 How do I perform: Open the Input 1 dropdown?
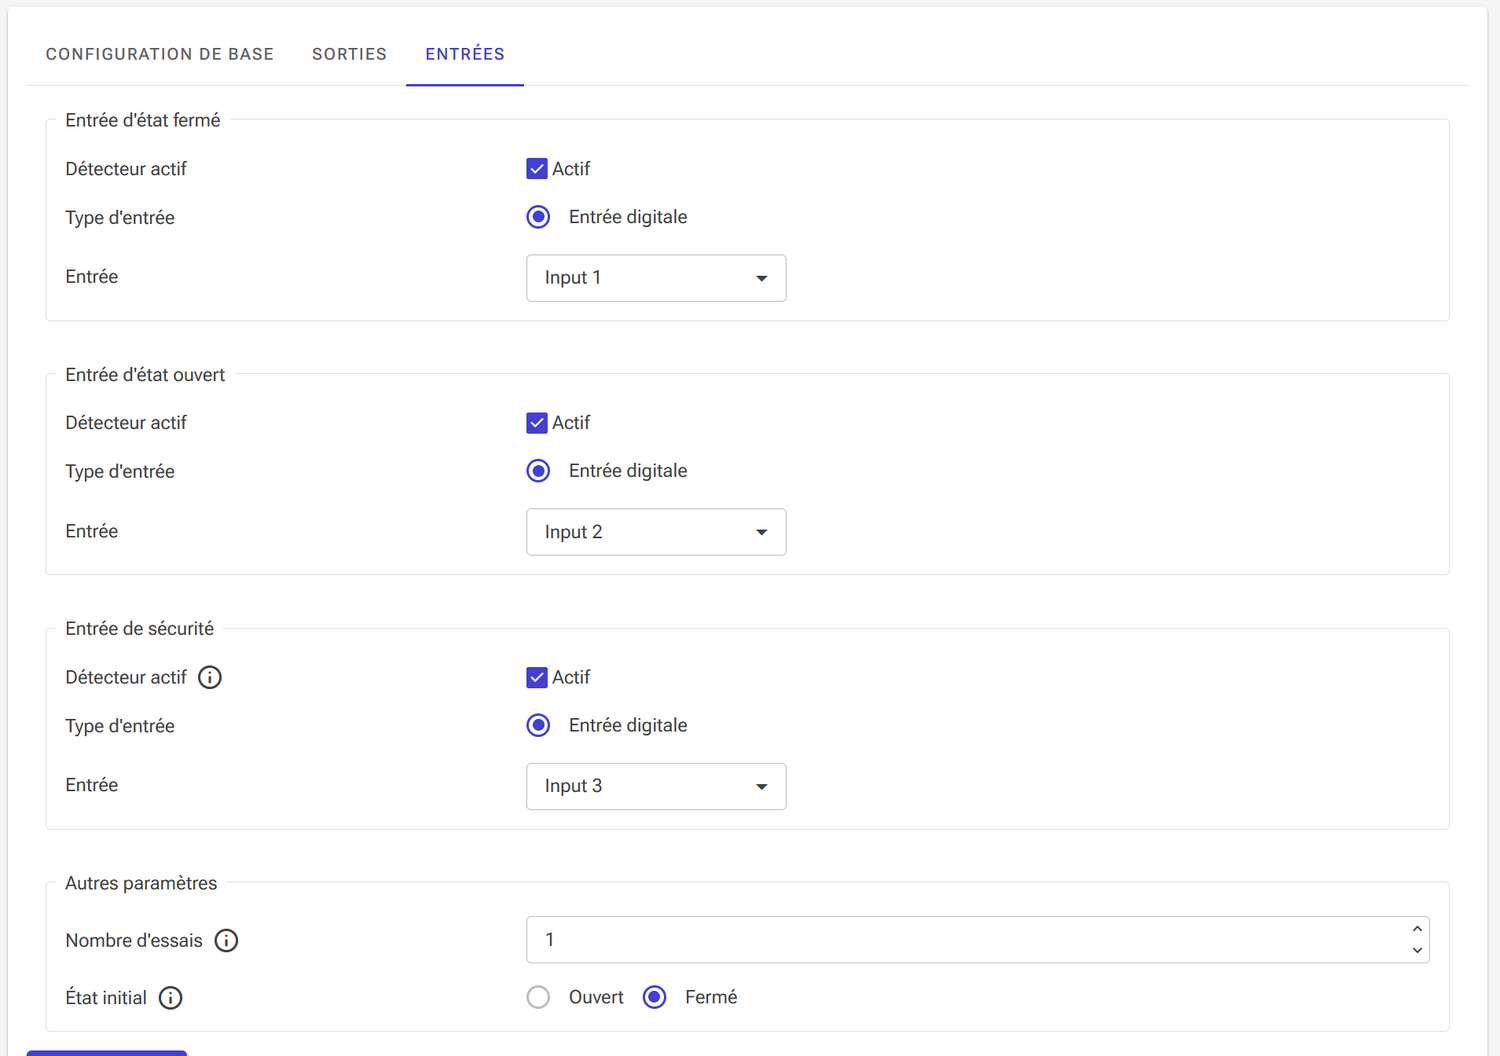pyautogui.click(x=656, y=278)
